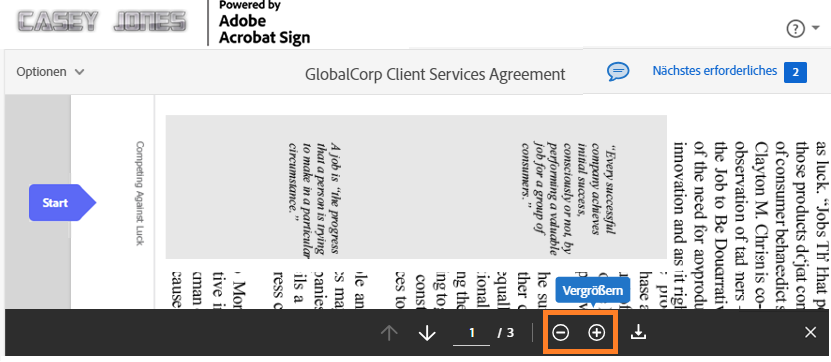The width and height of the screenshot is (831, 362).
Task: Click the Casey Jones logo
Action: pos(102,21)
